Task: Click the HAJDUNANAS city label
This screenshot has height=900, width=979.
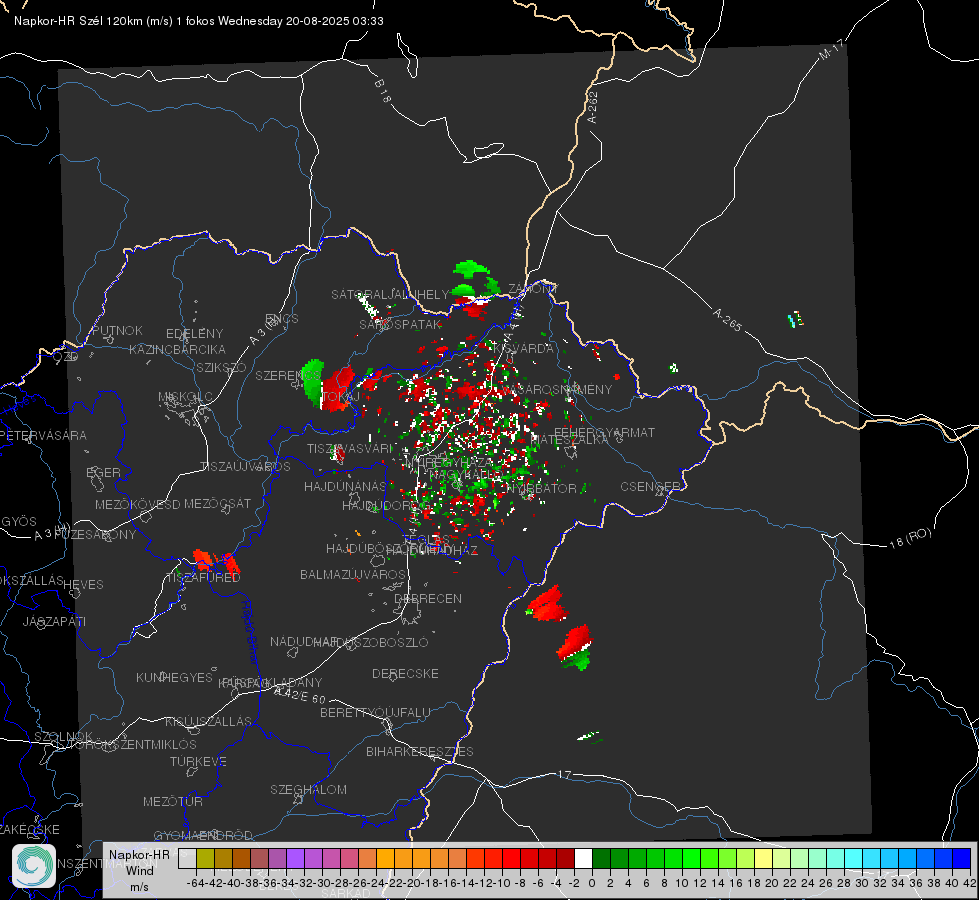Action: 345,486
